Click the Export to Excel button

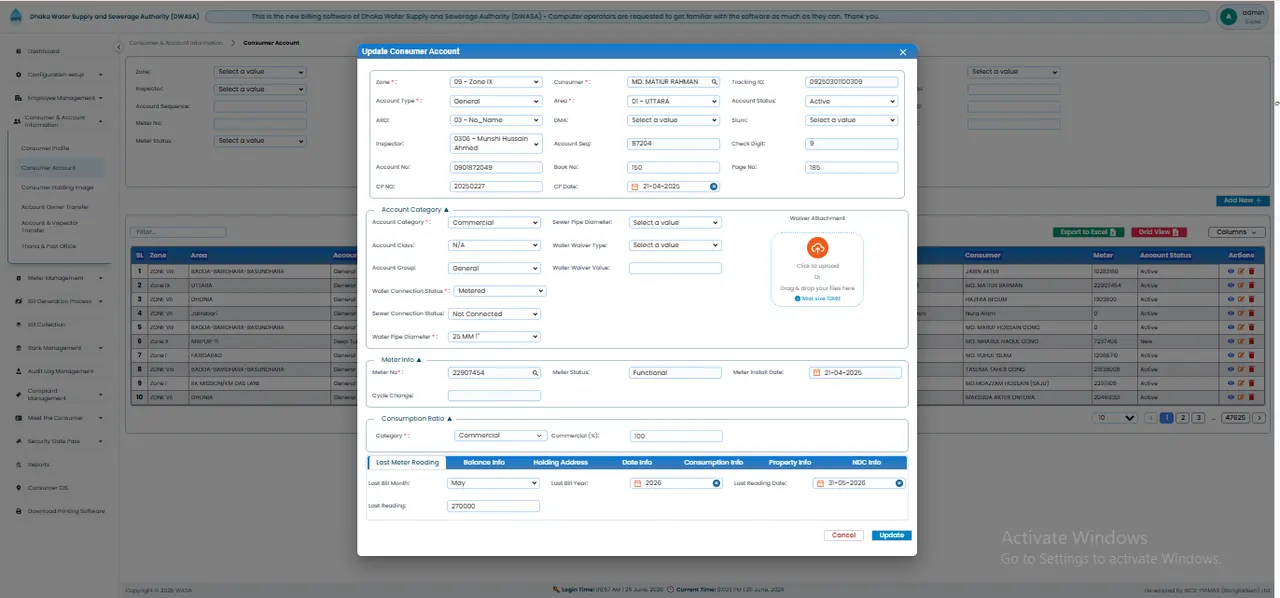pos(1088,232)
